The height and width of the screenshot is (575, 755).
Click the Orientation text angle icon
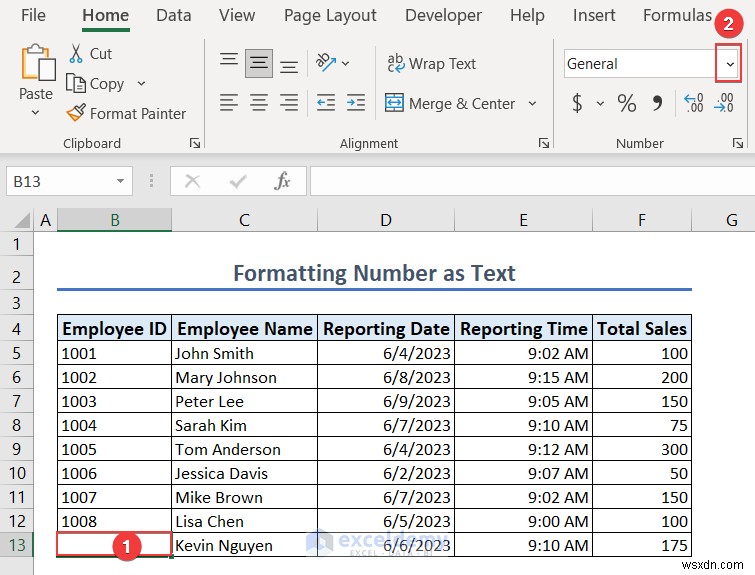pos(325,63)
